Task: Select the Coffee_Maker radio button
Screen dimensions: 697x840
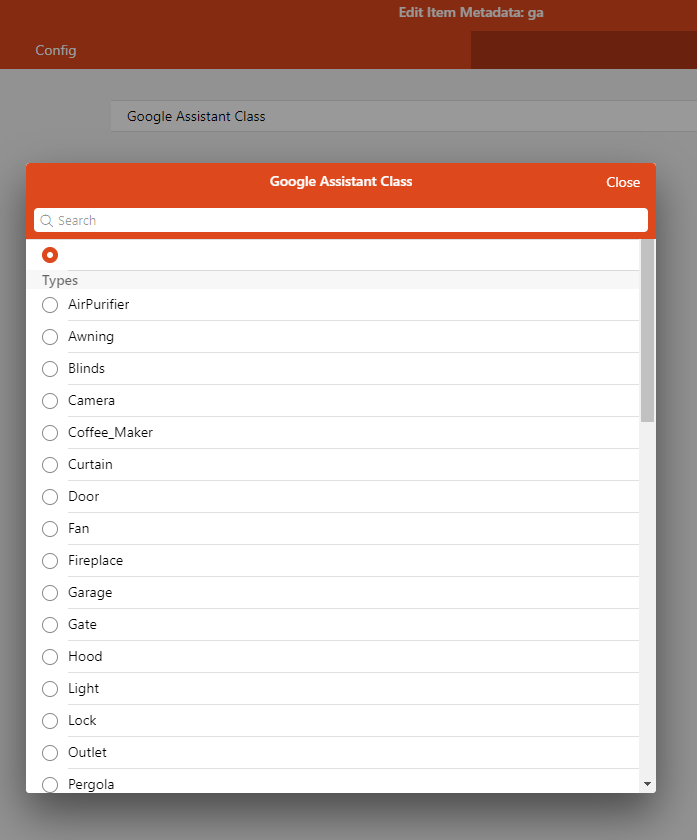Action: (x=50, y=433)
